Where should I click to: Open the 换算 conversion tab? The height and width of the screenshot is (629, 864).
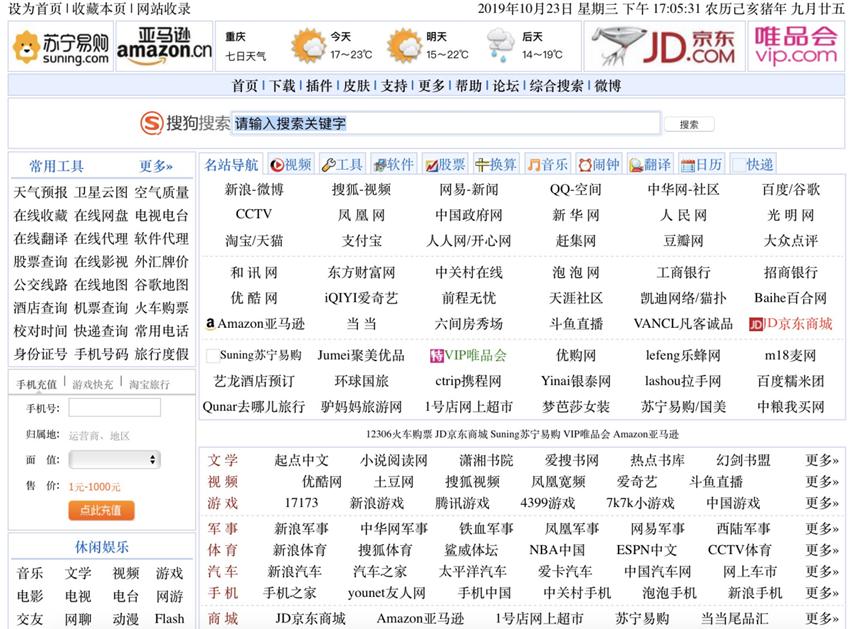coord(496,164)
